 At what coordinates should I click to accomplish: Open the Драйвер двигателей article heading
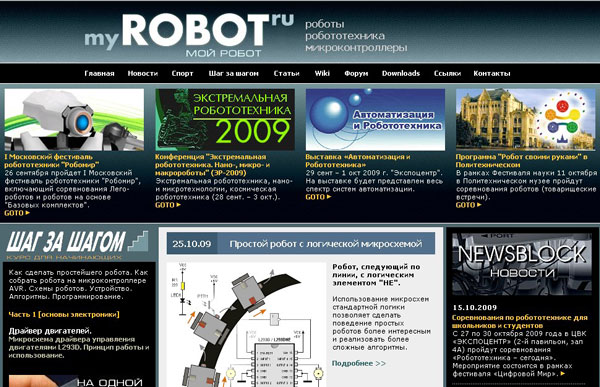(50, 331)
